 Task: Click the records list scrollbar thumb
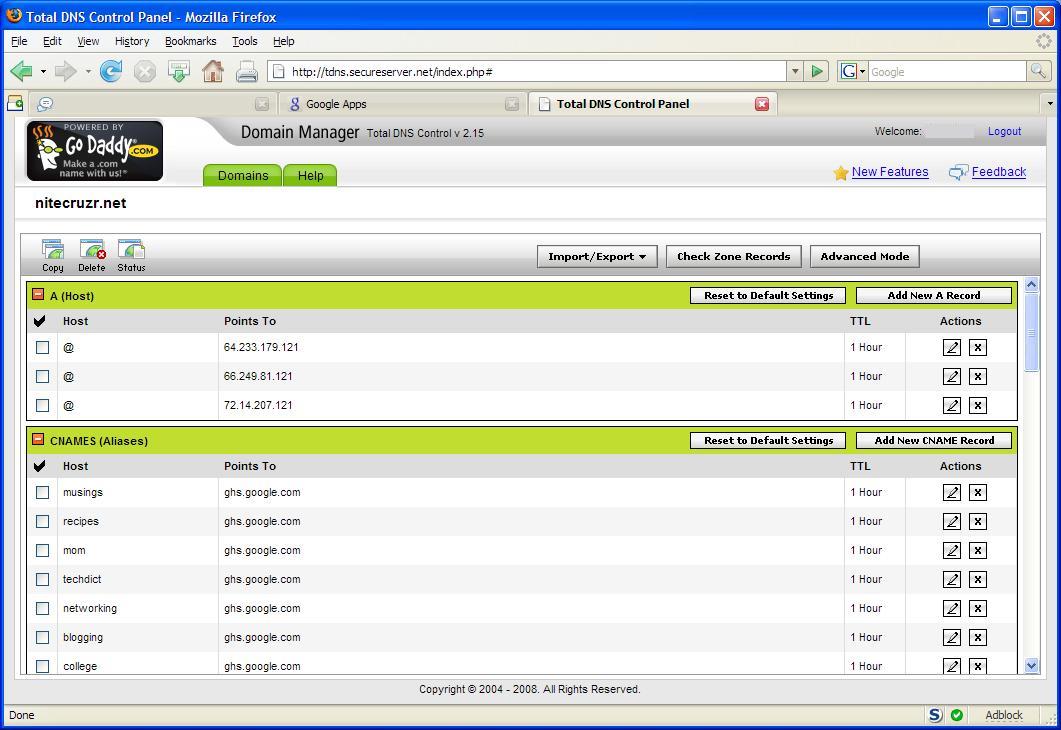click(x=1031, y=332)
